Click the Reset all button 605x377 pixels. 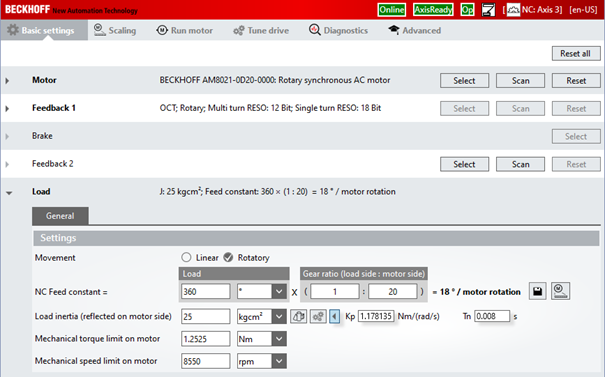pos(576,54)
